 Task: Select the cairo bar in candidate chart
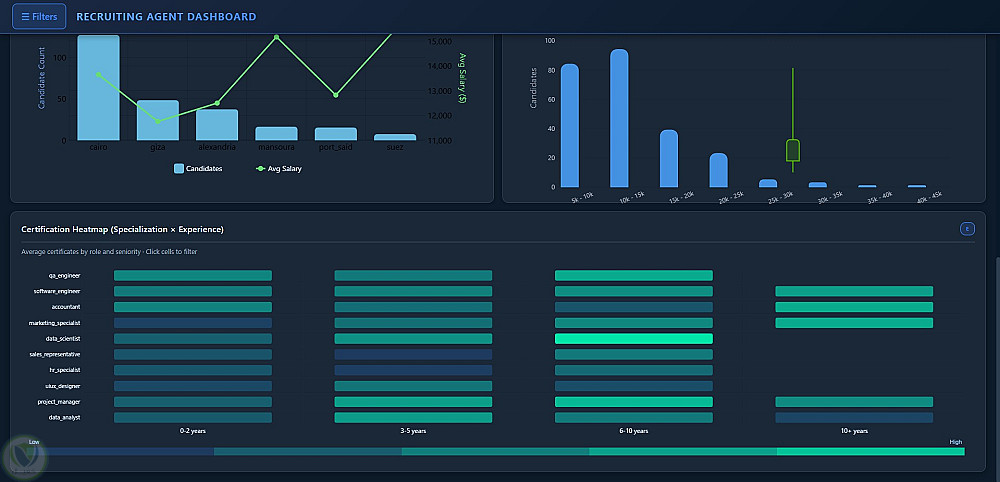click(x=98, y=87)
